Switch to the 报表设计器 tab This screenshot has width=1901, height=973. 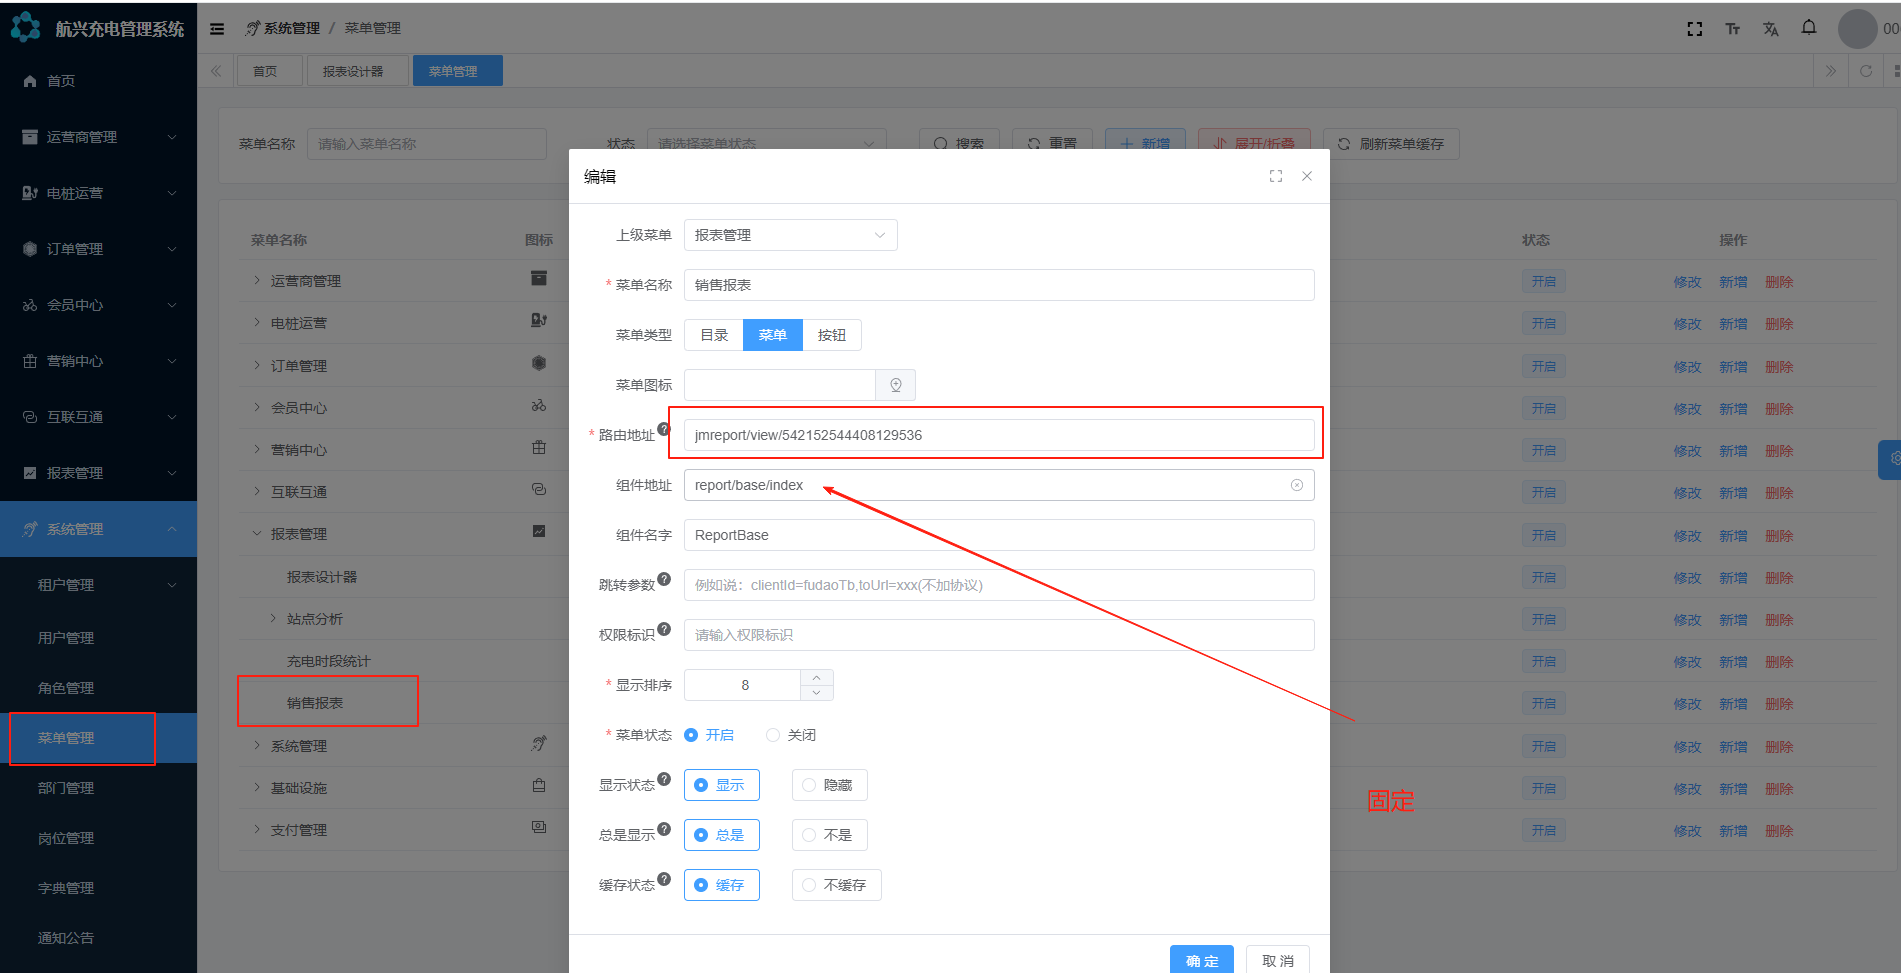[353, 71]
